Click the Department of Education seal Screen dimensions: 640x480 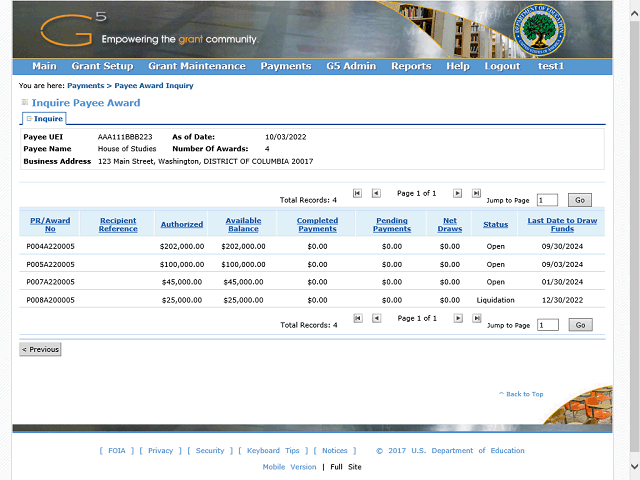point(538,30)
